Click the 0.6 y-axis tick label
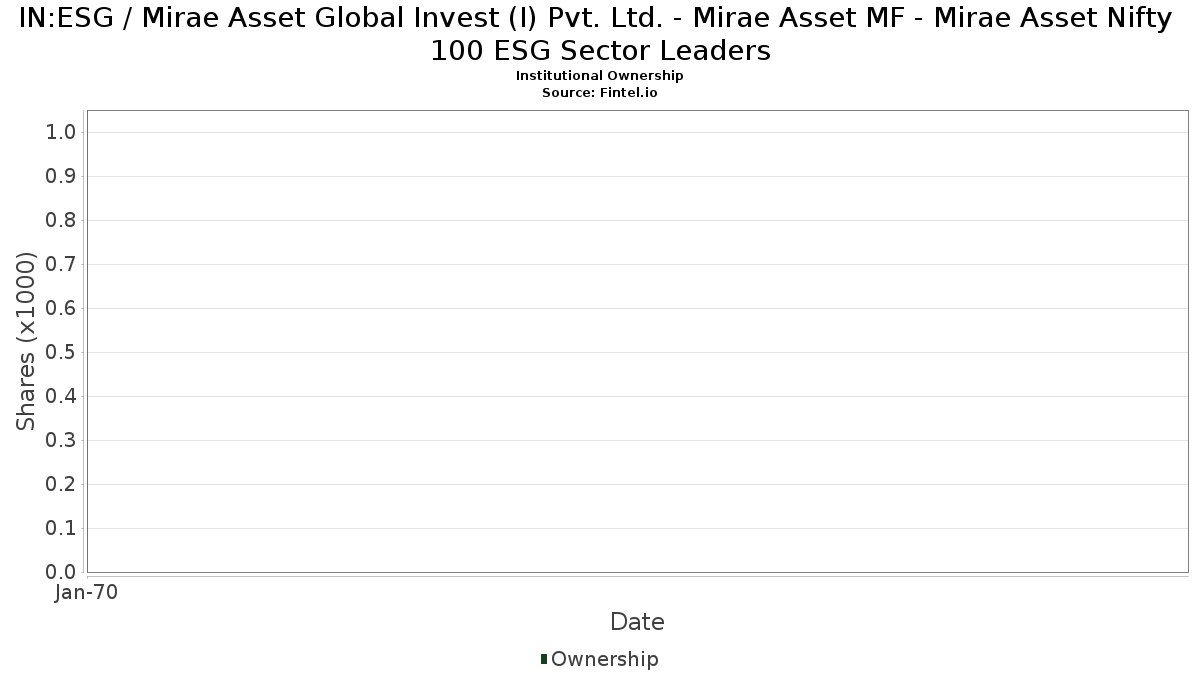The height and width of the screenshot is (675, 1200). [x=61, y=308]
